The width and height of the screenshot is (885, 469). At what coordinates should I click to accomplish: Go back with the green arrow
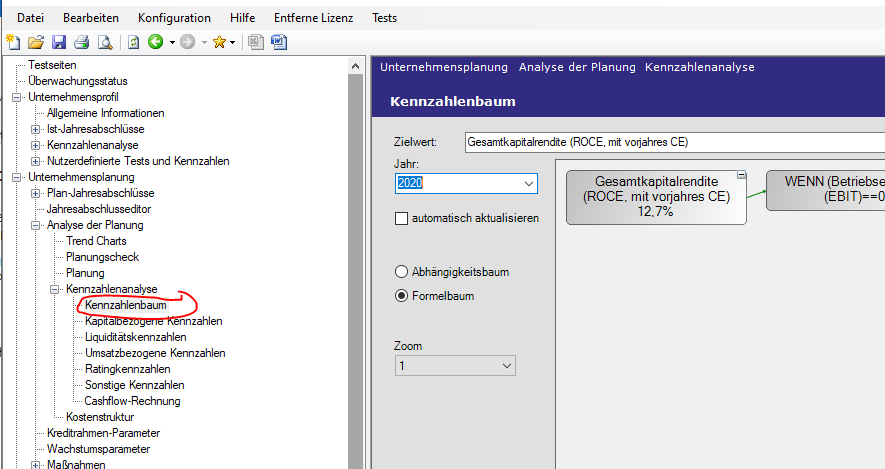156,42
